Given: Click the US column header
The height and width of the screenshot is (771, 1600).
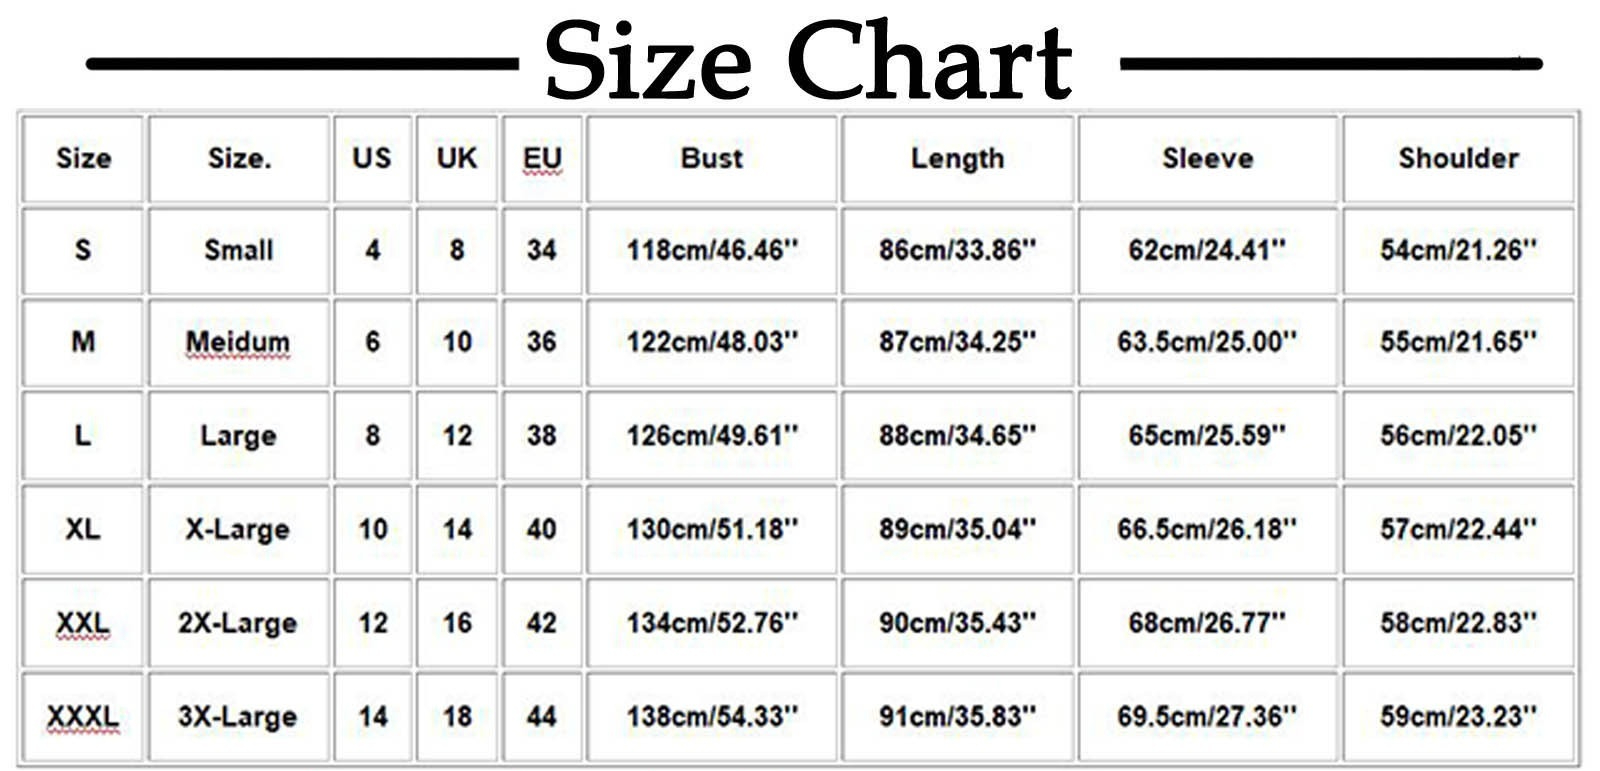Looking at the screenshot, I should pyautogui.click(x=372, y=158).
